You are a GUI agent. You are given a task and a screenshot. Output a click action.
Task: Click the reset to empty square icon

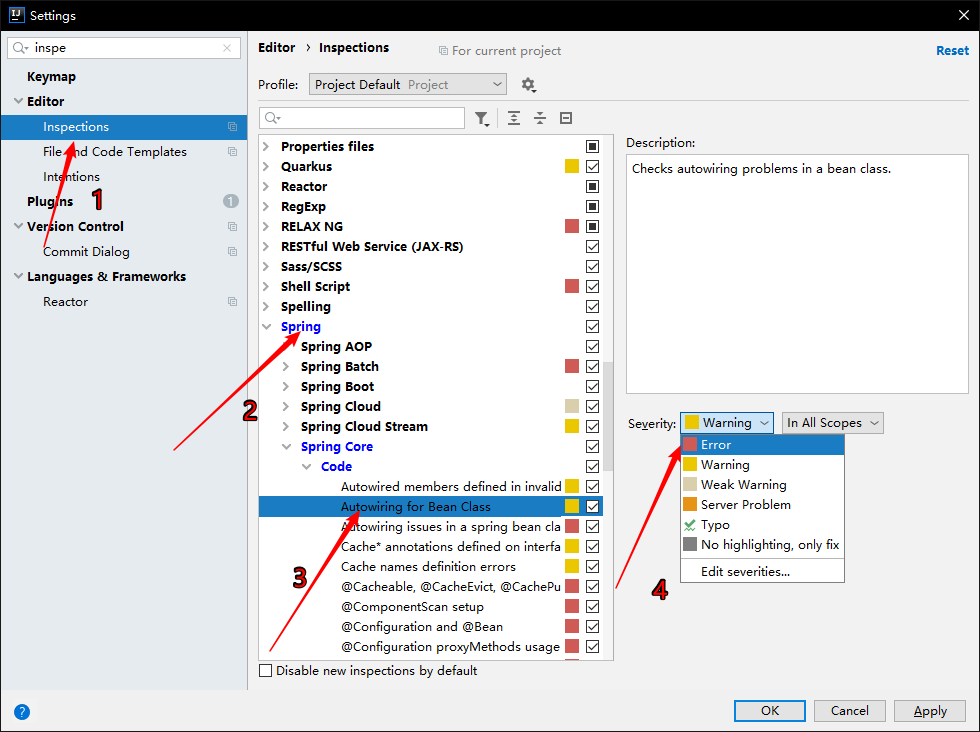(566, 118)
